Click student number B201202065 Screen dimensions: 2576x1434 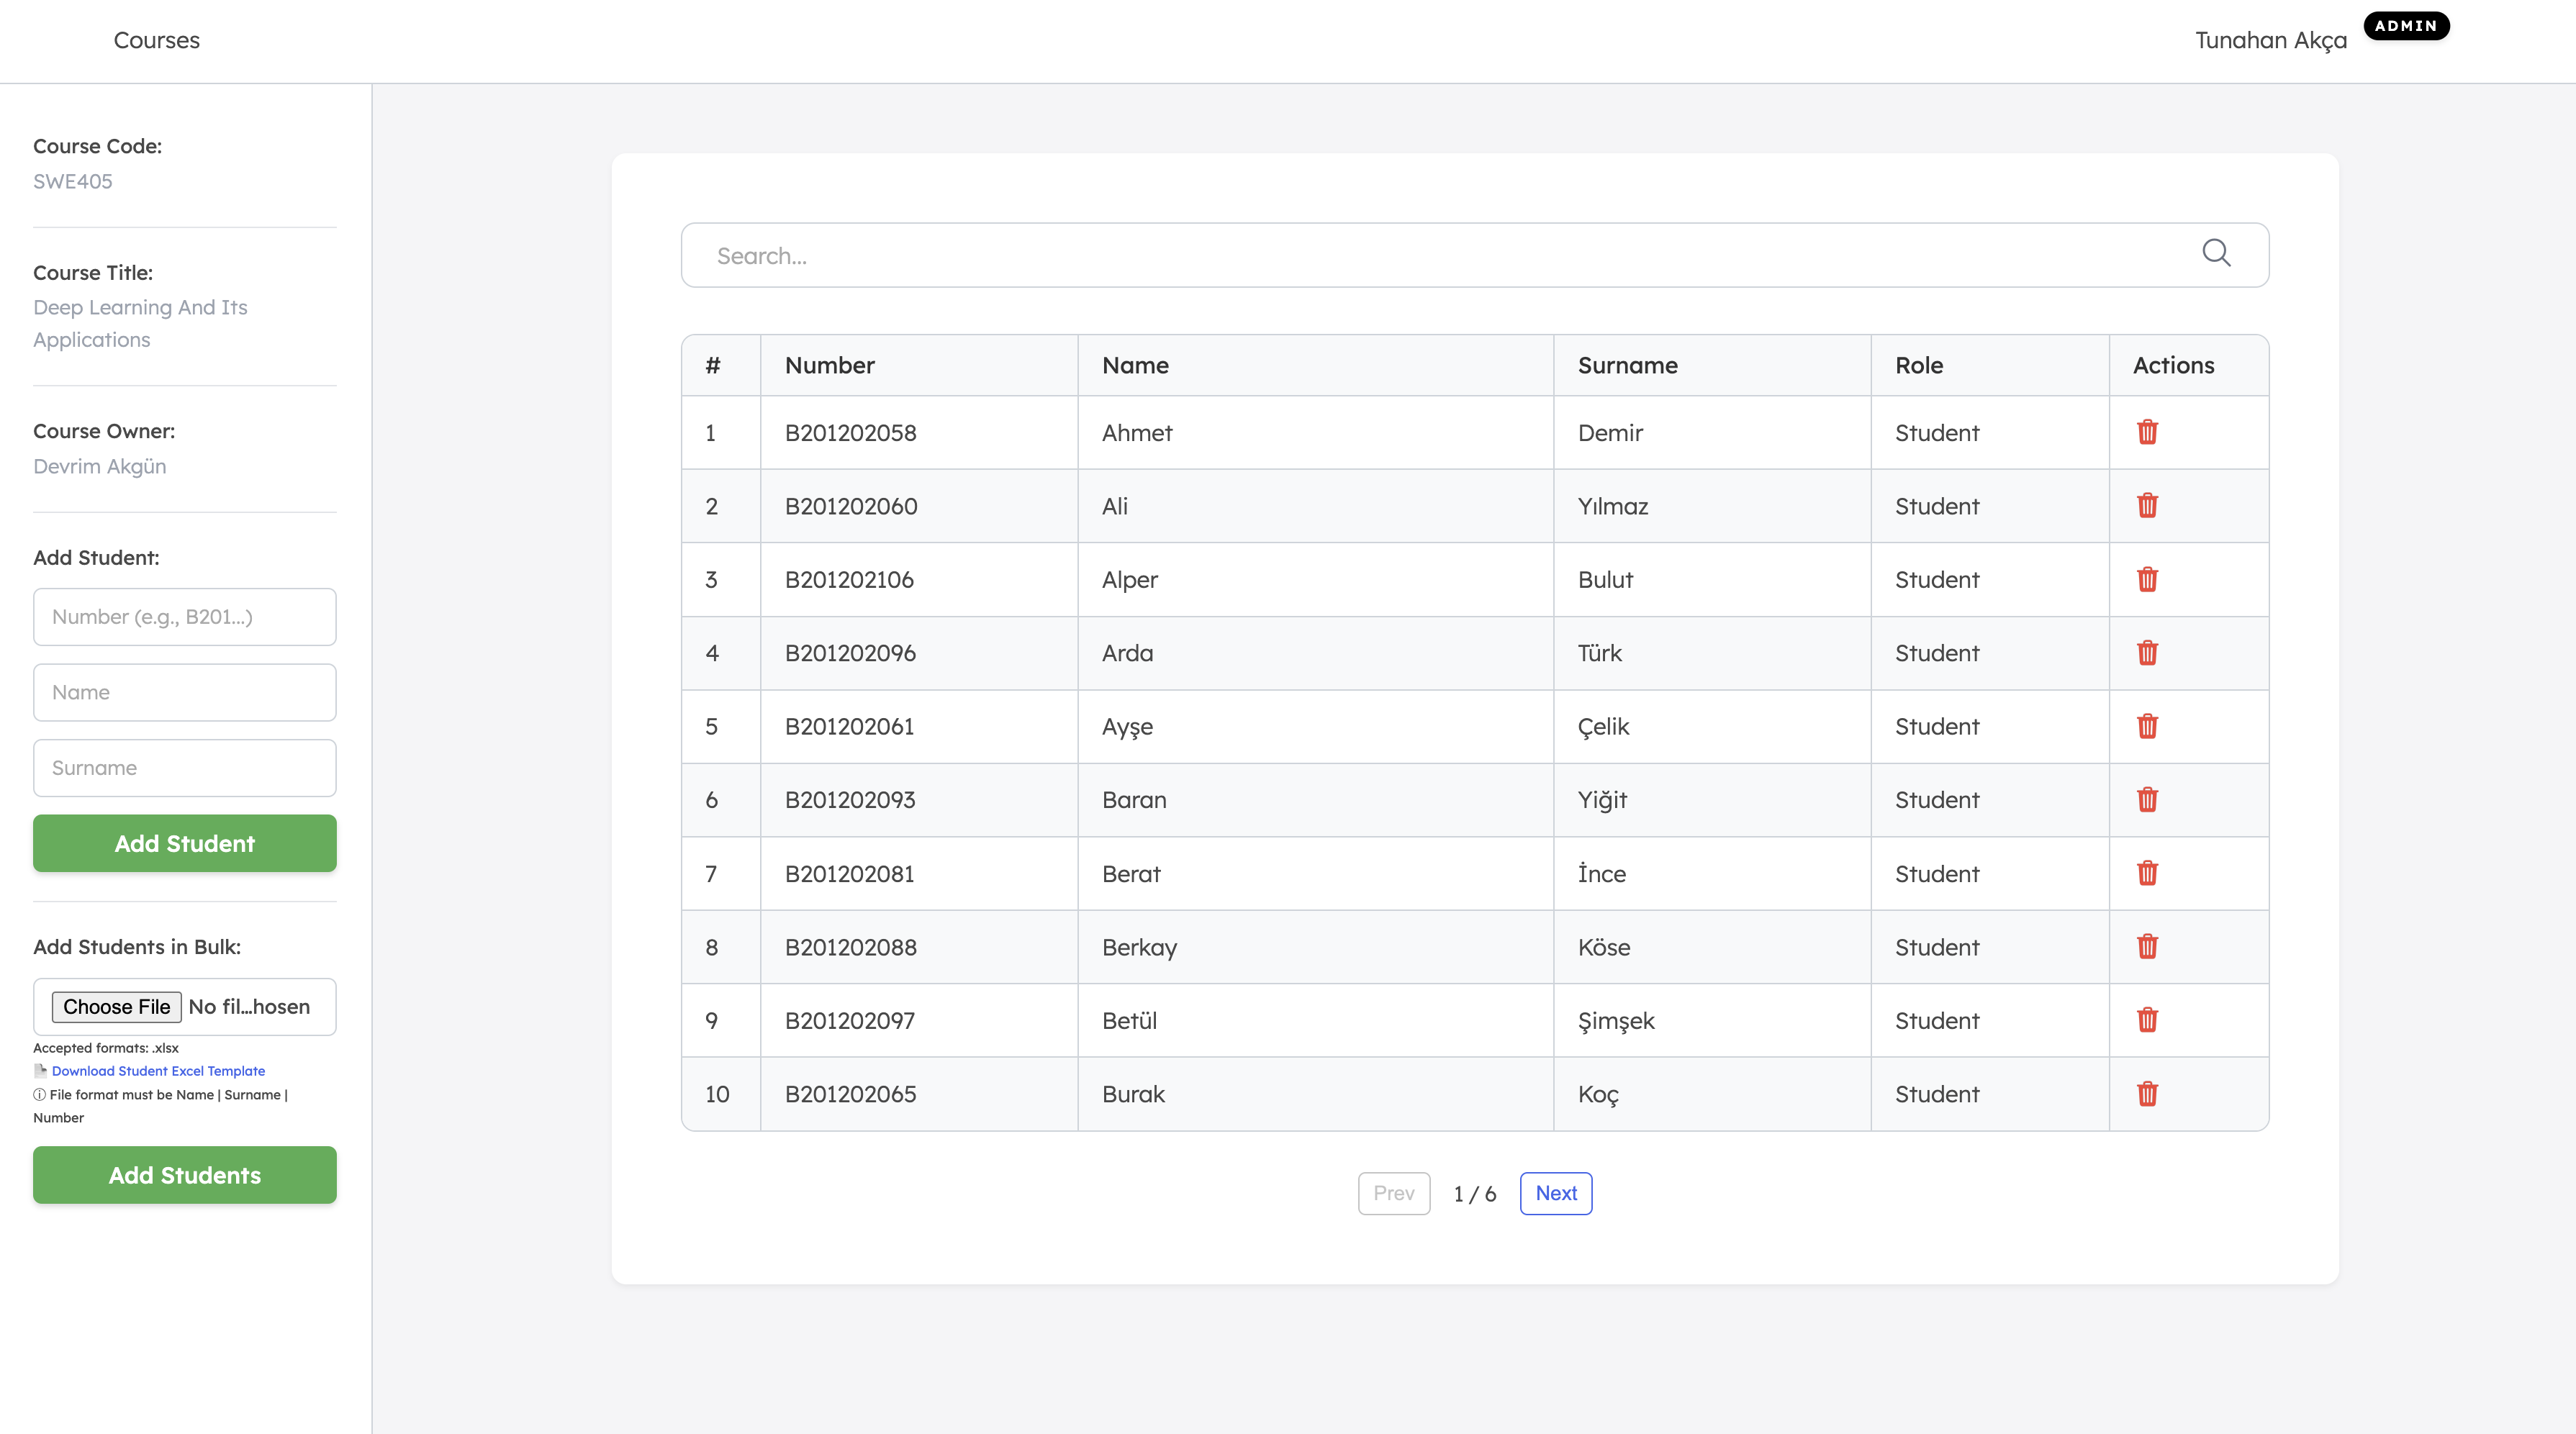click(850, 1093)
